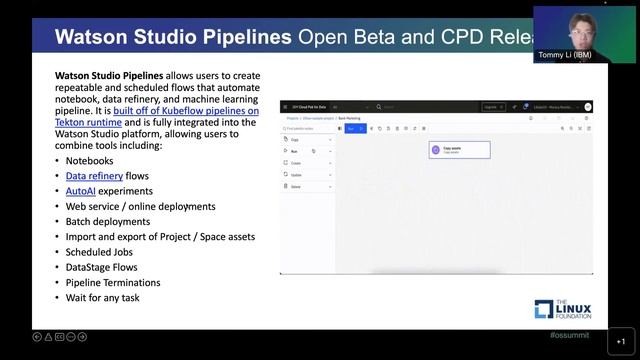Image resolution: width=640 pixels, height=360 pixels.
Task: Click the Web service / online deployments bullet
Action: (x=140, y=207)
